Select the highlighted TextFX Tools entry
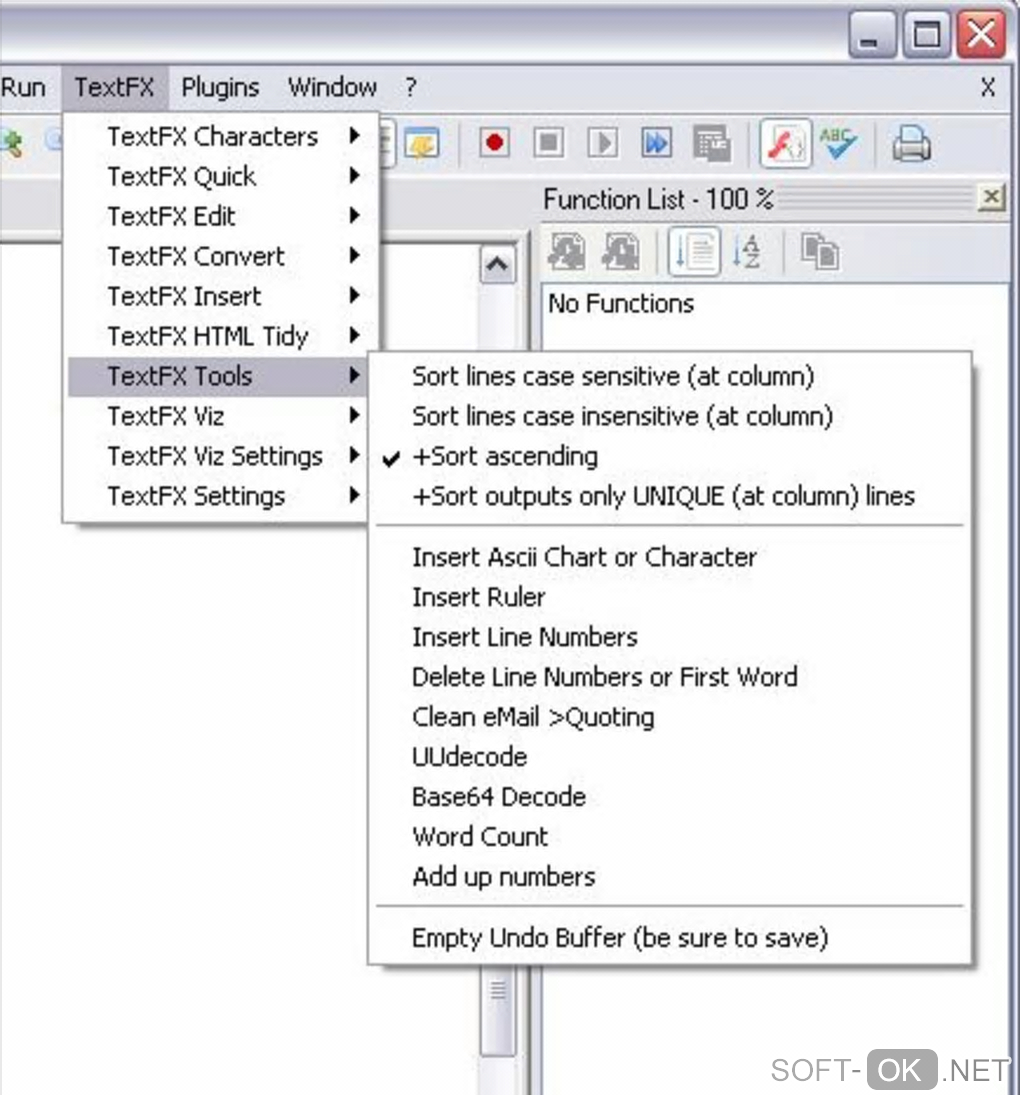Viewport: 1020px width, 1095px height. [217, 376]
